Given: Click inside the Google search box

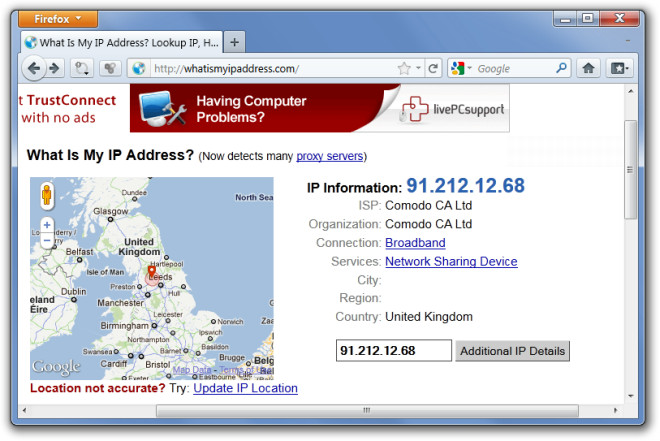Looking at the screenshot, I should coord(514,69).
